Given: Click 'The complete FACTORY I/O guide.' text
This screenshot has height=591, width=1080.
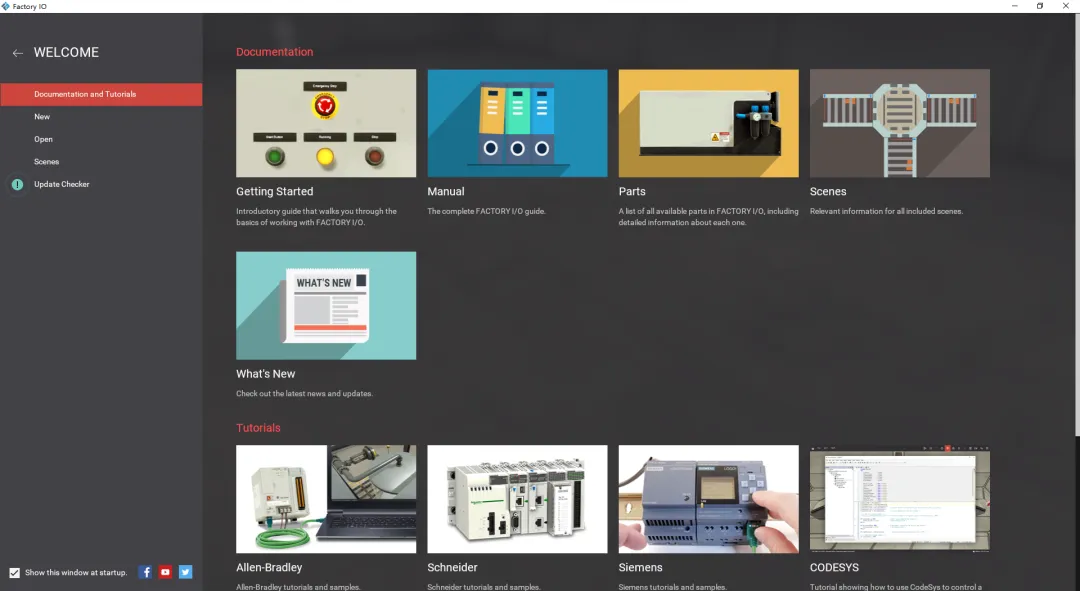Looking at the screenshot, I should tap(486, 211).
